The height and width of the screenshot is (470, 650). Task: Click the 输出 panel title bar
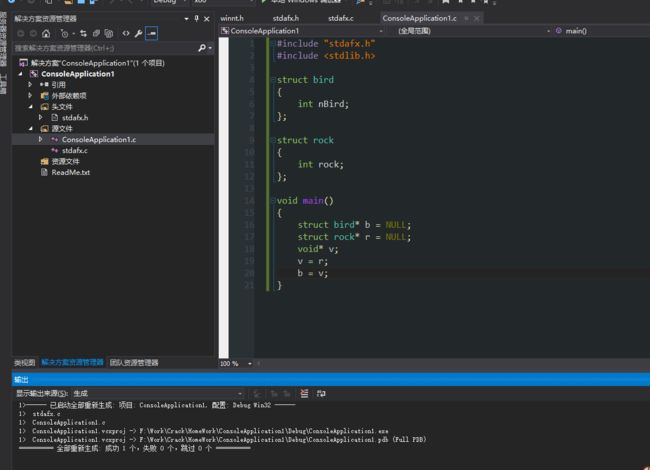[x=331, y=380]
